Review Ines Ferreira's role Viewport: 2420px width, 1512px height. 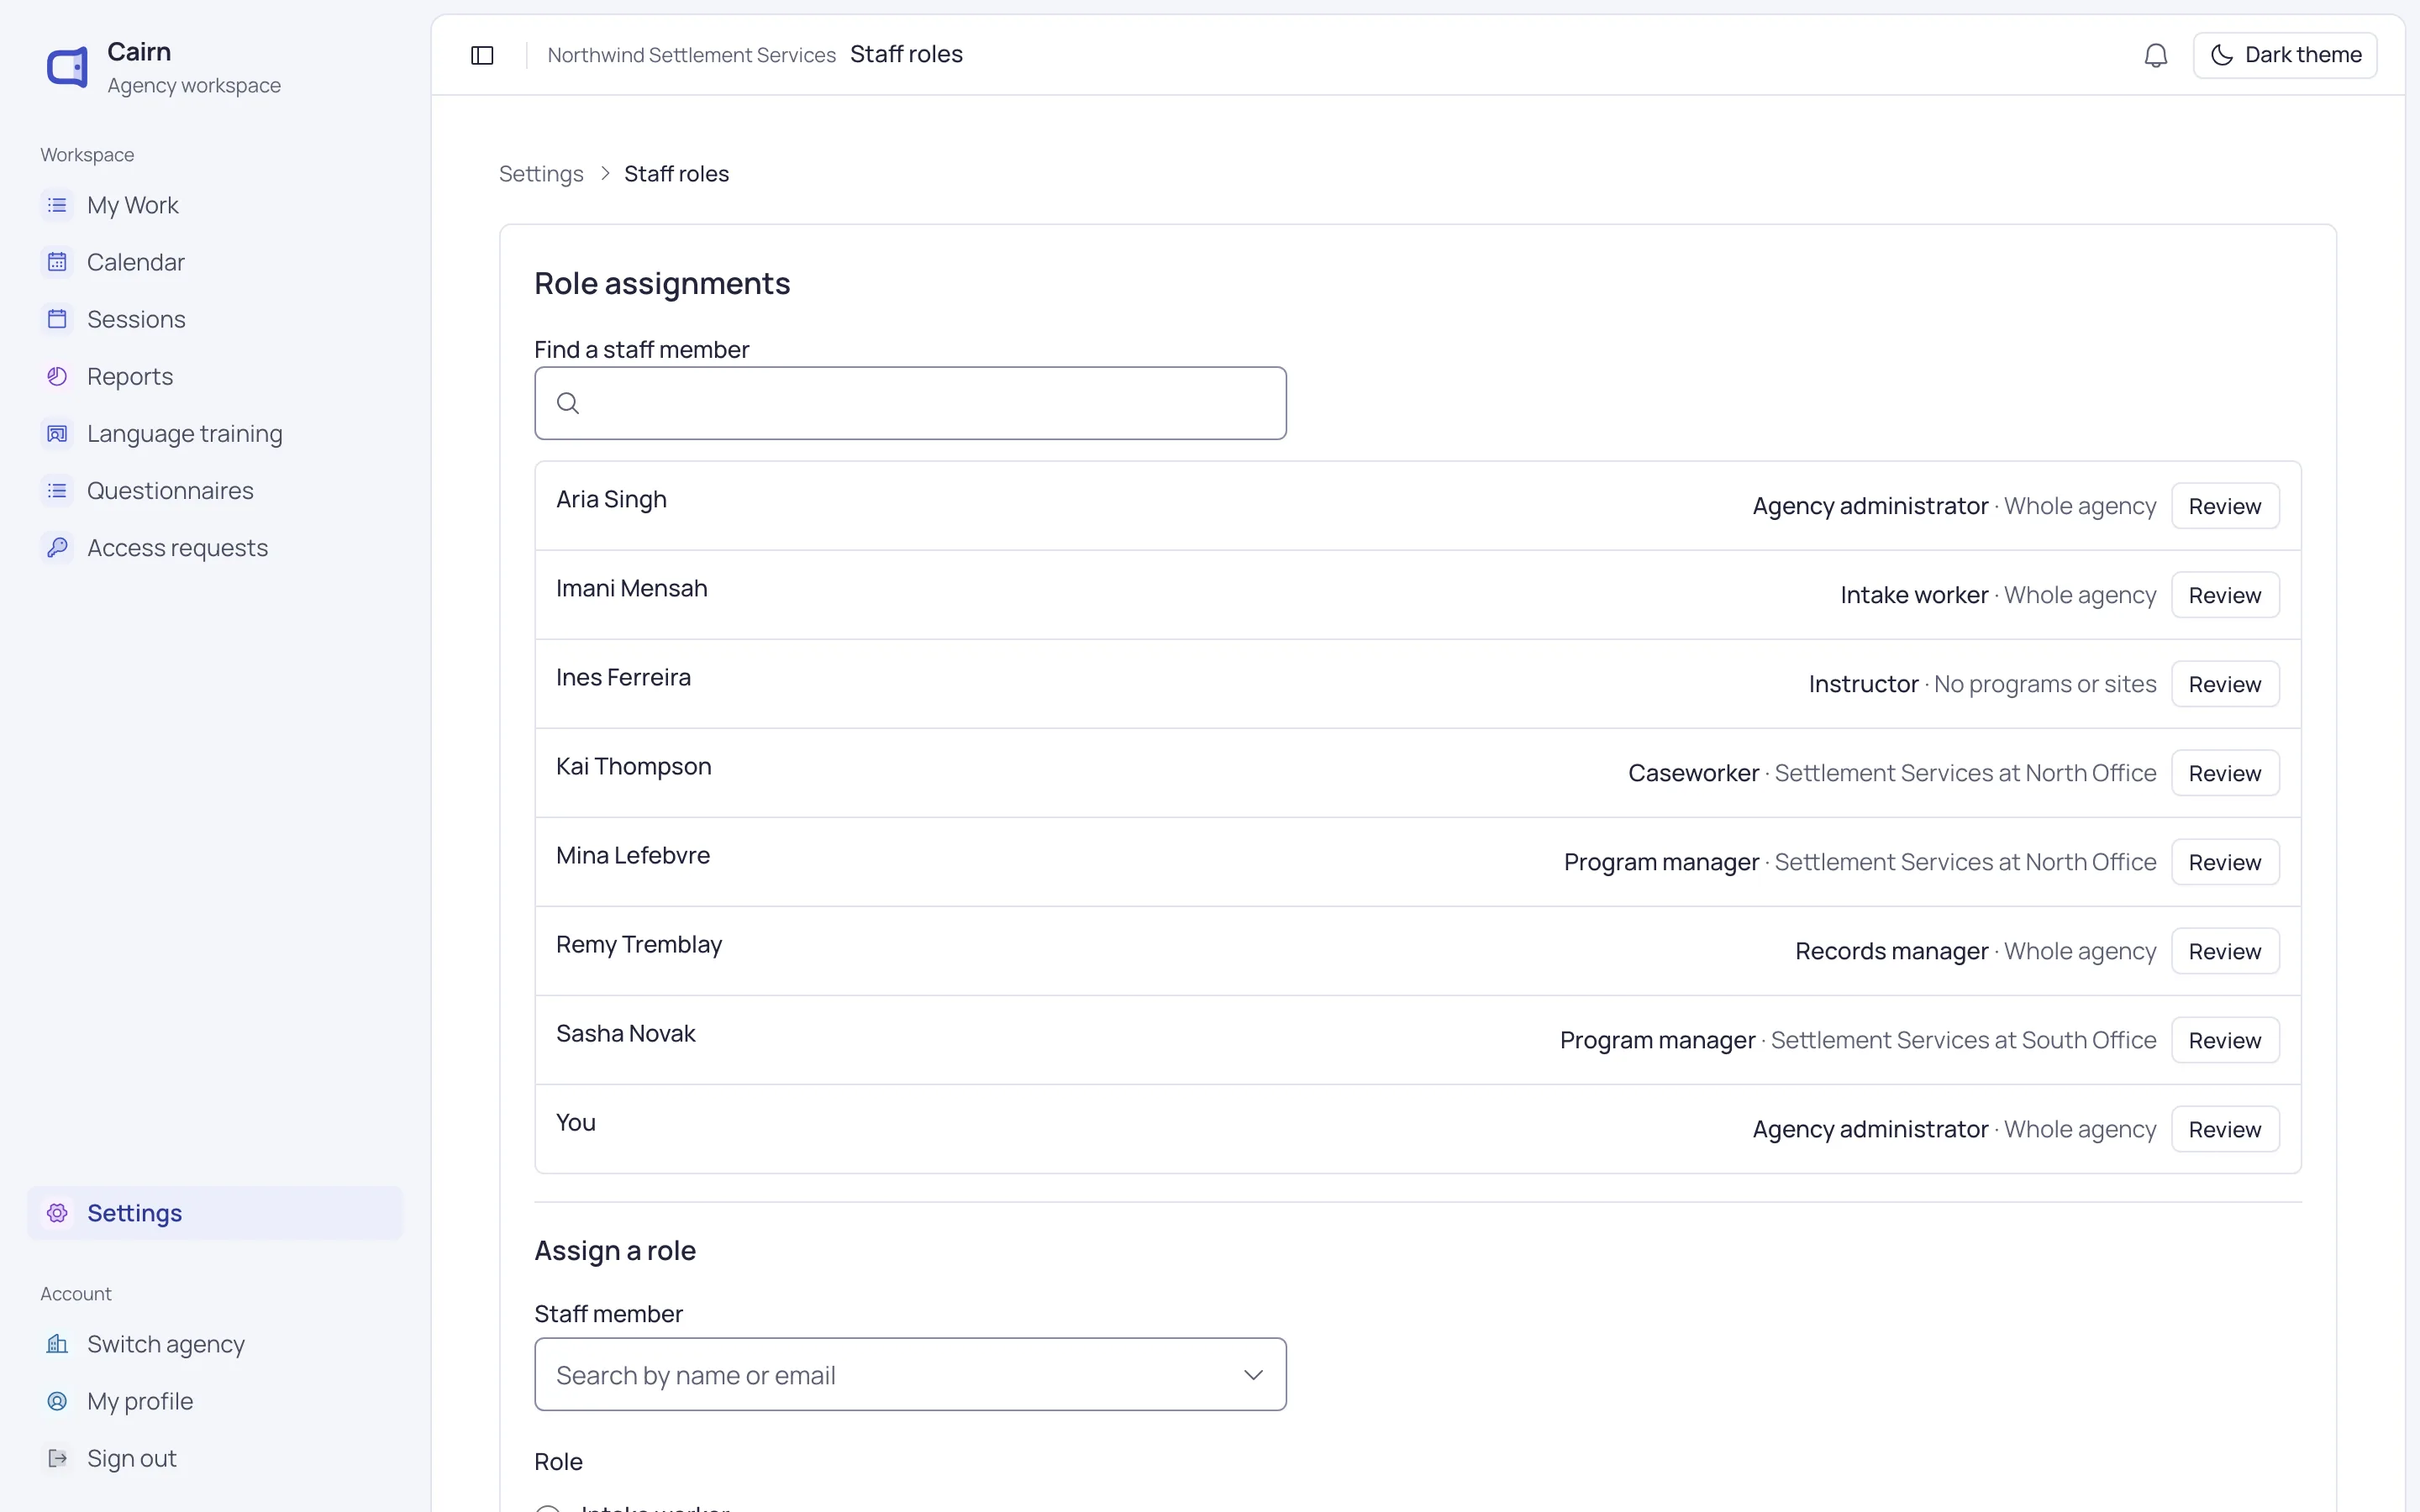click(x=2224, y=684)
